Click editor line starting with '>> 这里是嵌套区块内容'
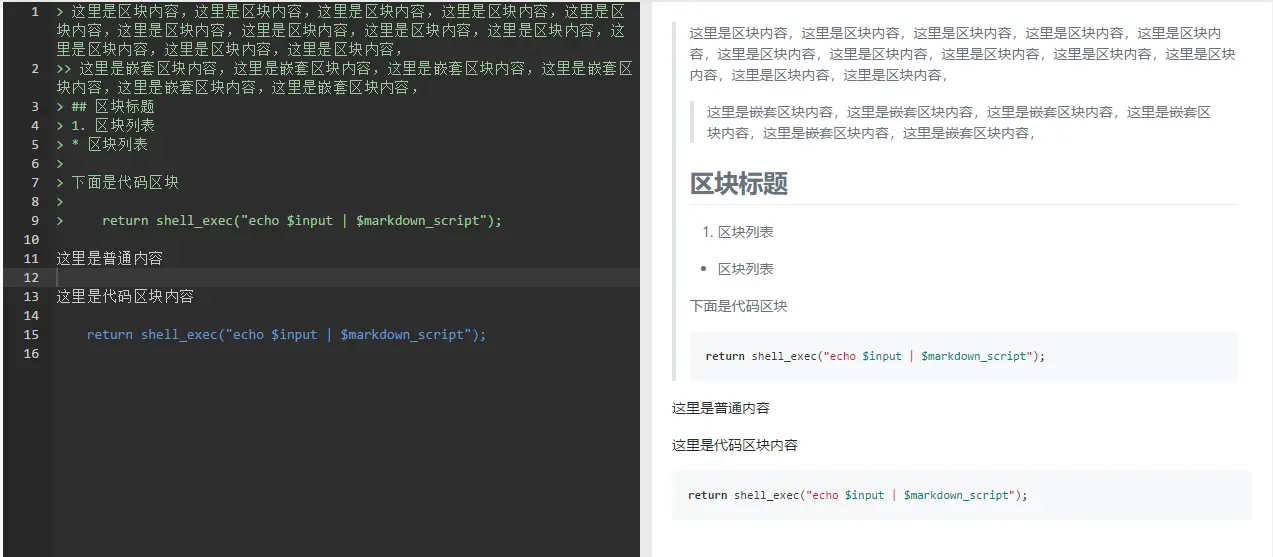 344,77
